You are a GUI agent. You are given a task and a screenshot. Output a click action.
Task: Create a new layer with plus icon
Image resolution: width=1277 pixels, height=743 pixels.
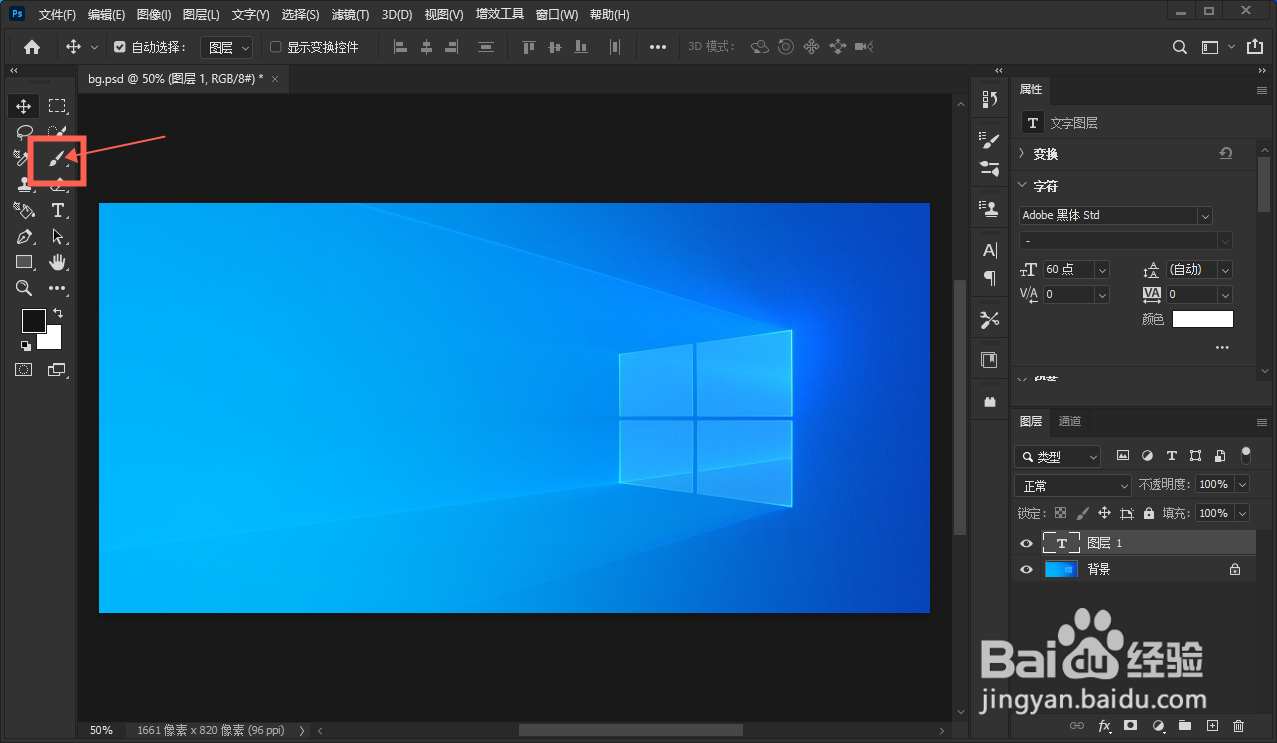point(1212,725)
